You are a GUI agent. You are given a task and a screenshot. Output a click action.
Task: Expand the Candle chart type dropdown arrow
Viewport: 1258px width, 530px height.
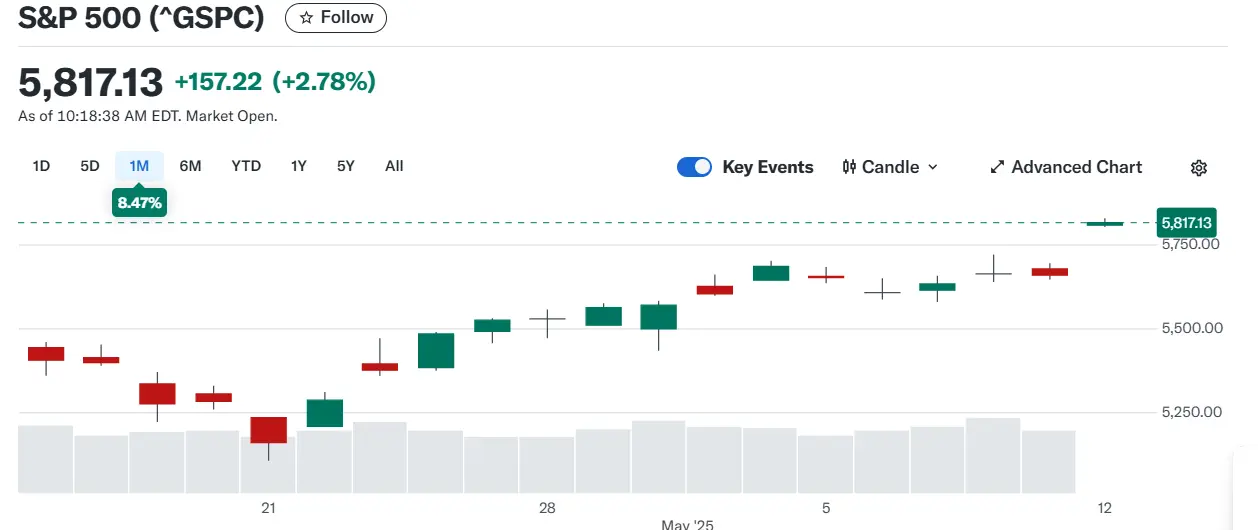(x=933, y=167)
